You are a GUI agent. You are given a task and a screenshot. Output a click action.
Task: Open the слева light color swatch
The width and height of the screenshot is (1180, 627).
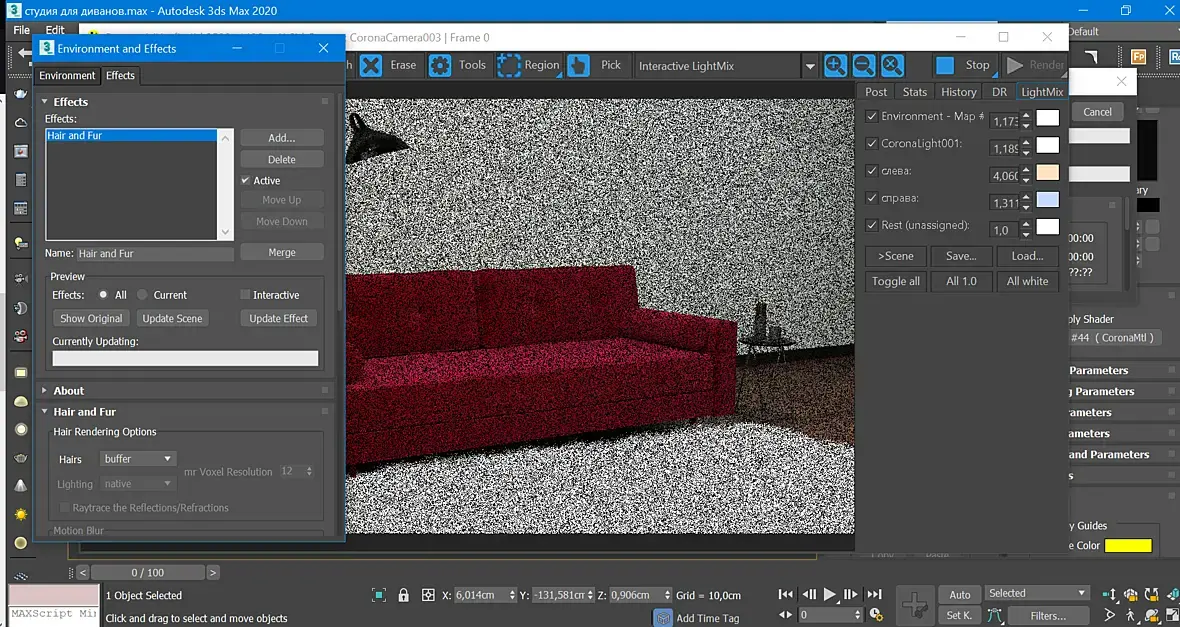tap(1048, 172)
